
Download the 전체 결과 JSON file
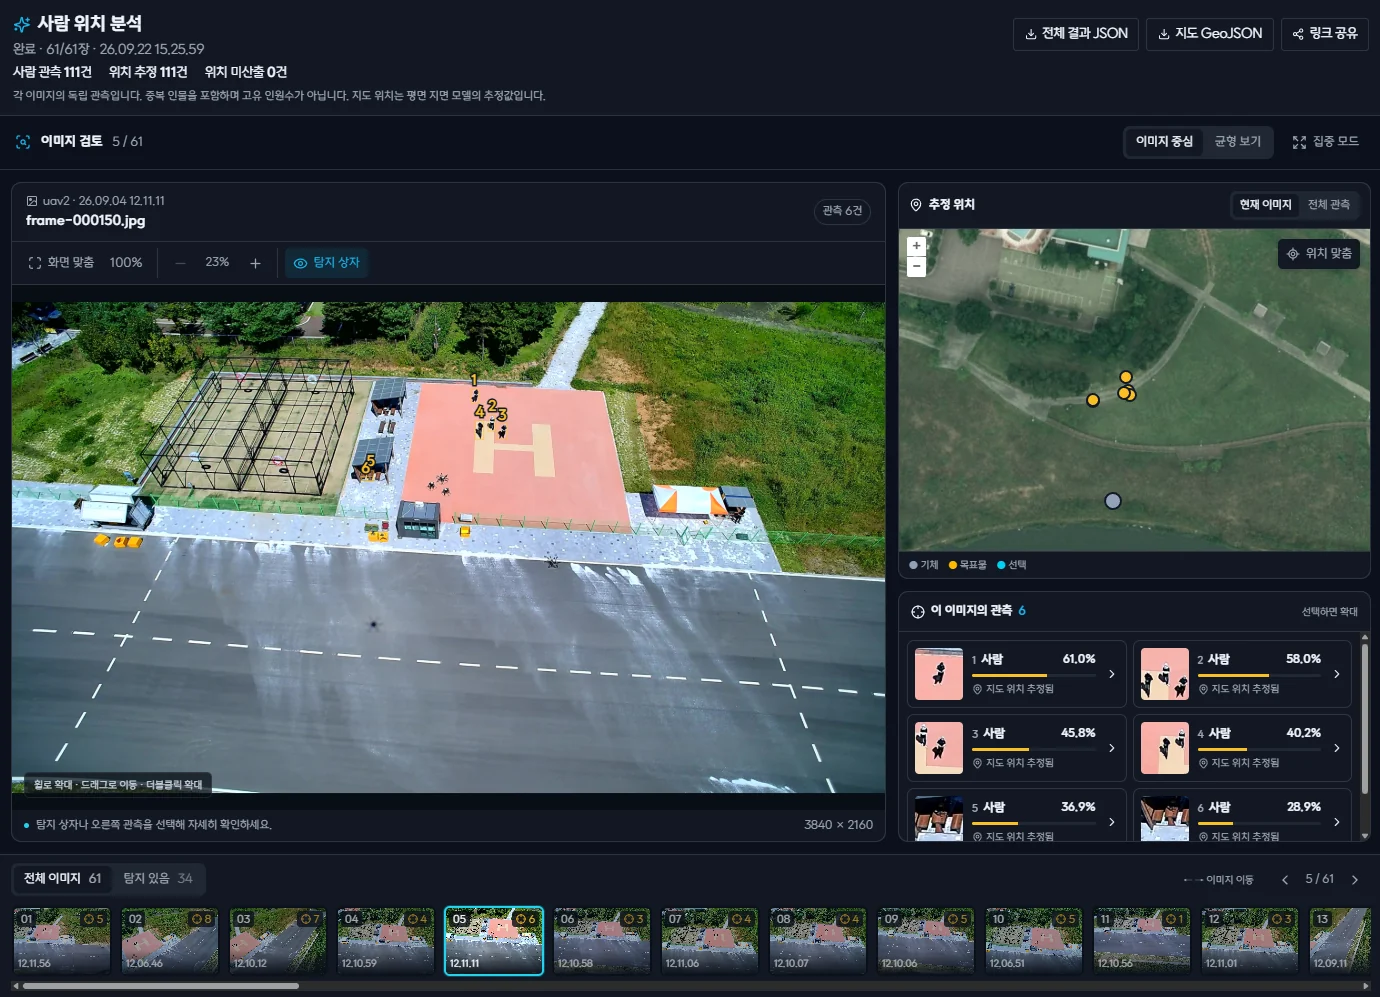[x=1076, y=34]
